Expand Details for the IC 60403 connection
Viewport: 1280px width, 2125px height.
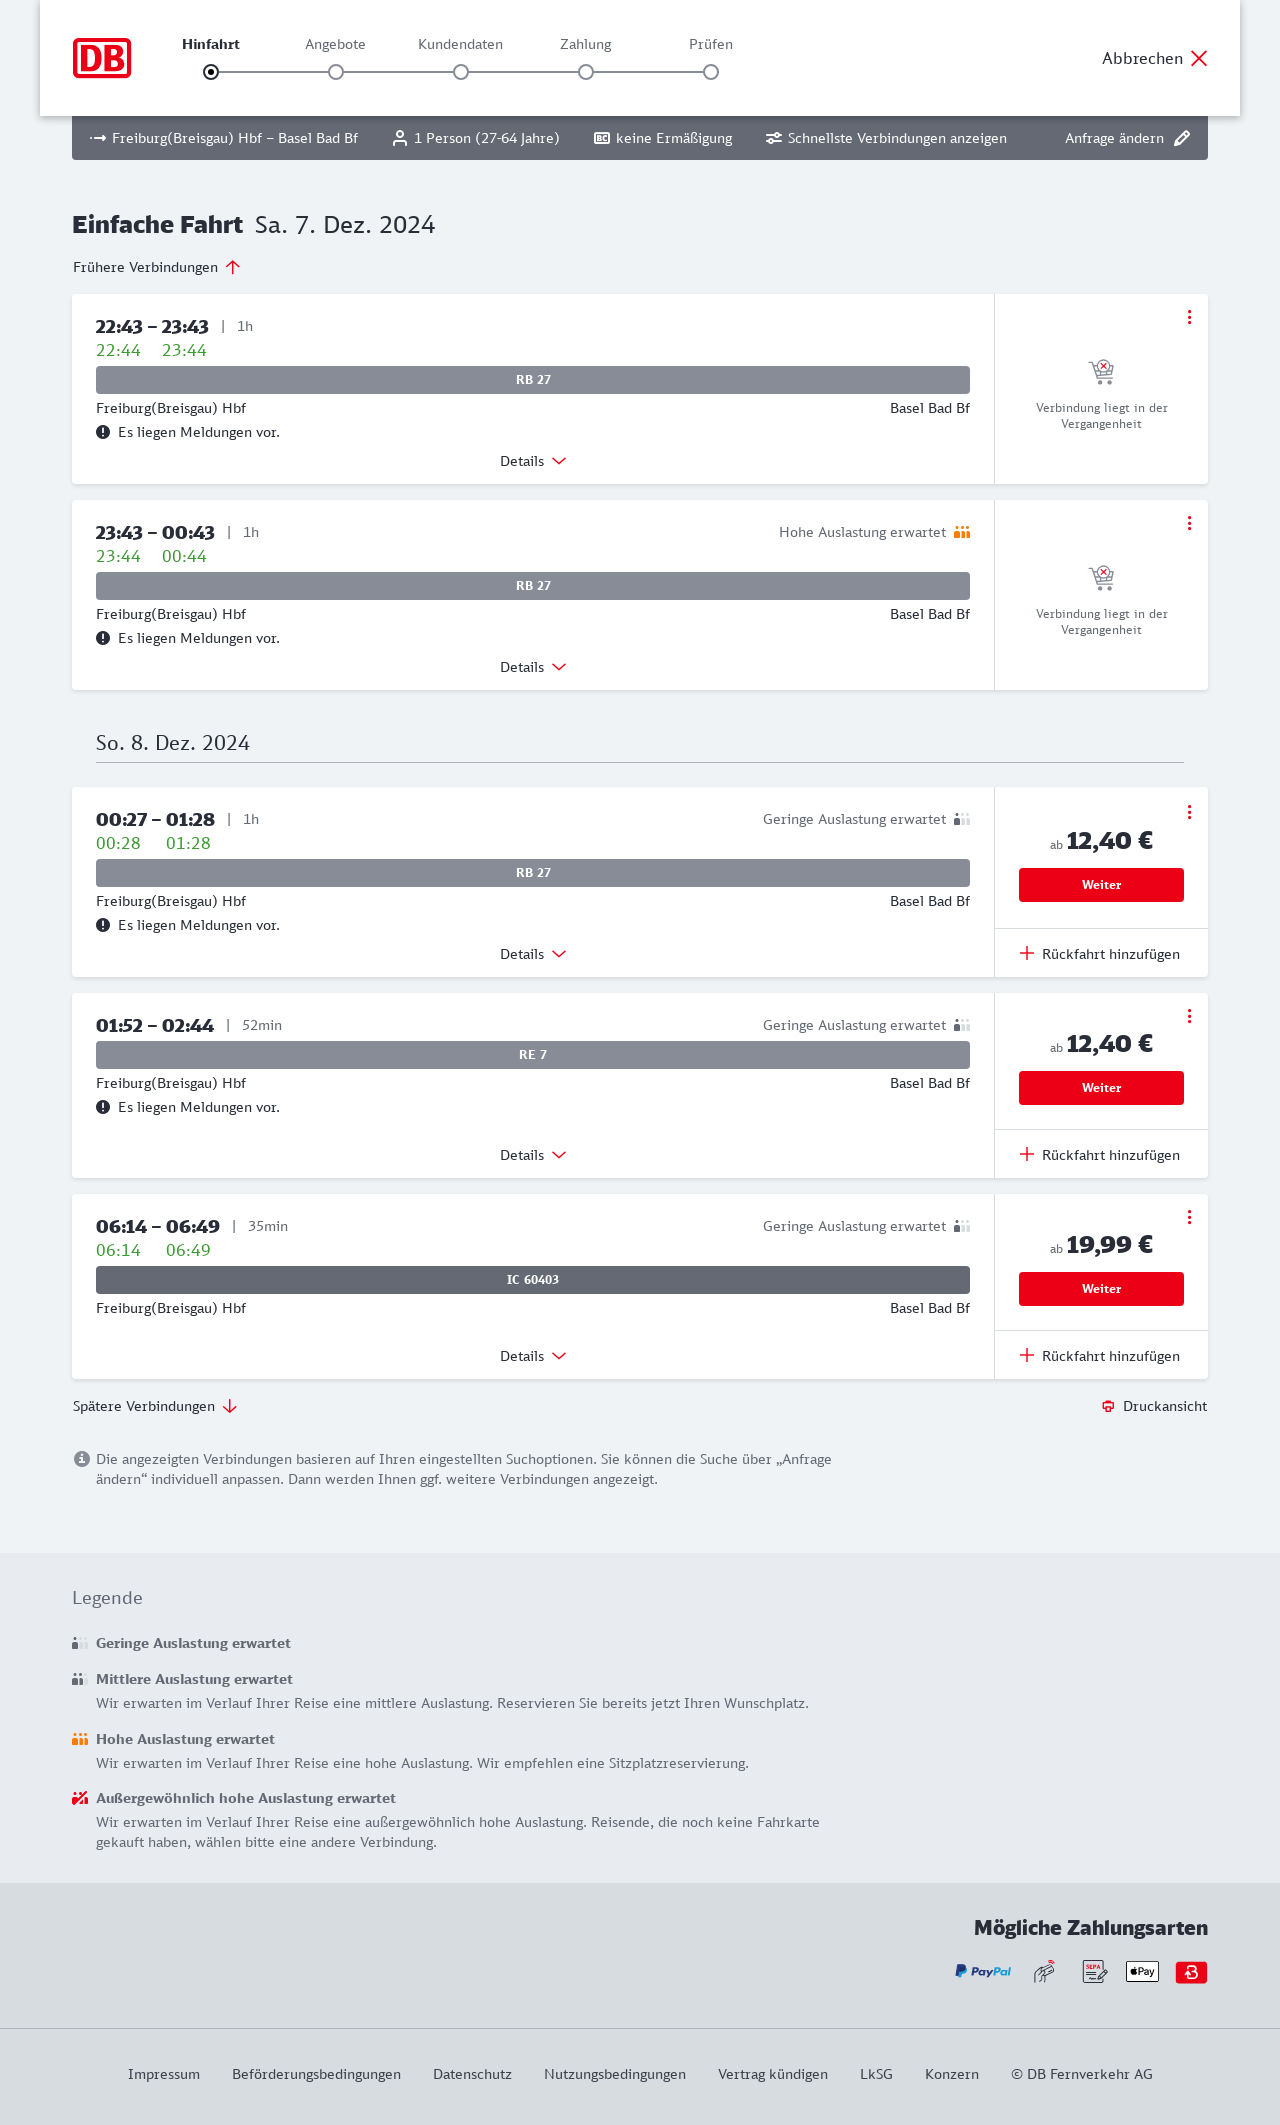(x=533, y=1356)
